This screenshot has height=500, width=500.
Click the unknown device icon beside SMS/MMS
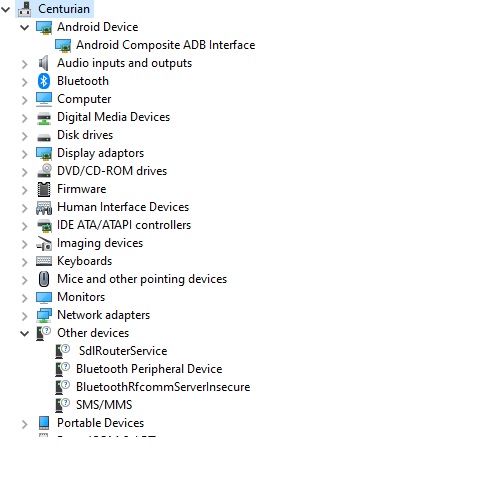(63, 405)
